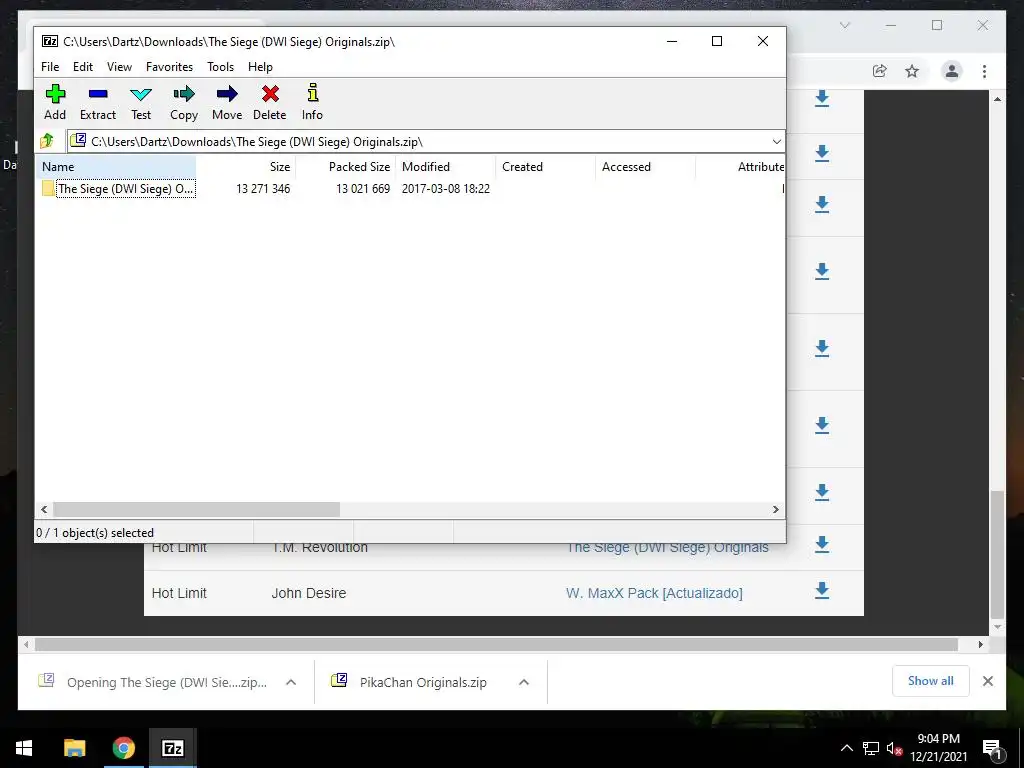Open W. MaxX Pack [Actualizado] link

click(x=654, y=593)
